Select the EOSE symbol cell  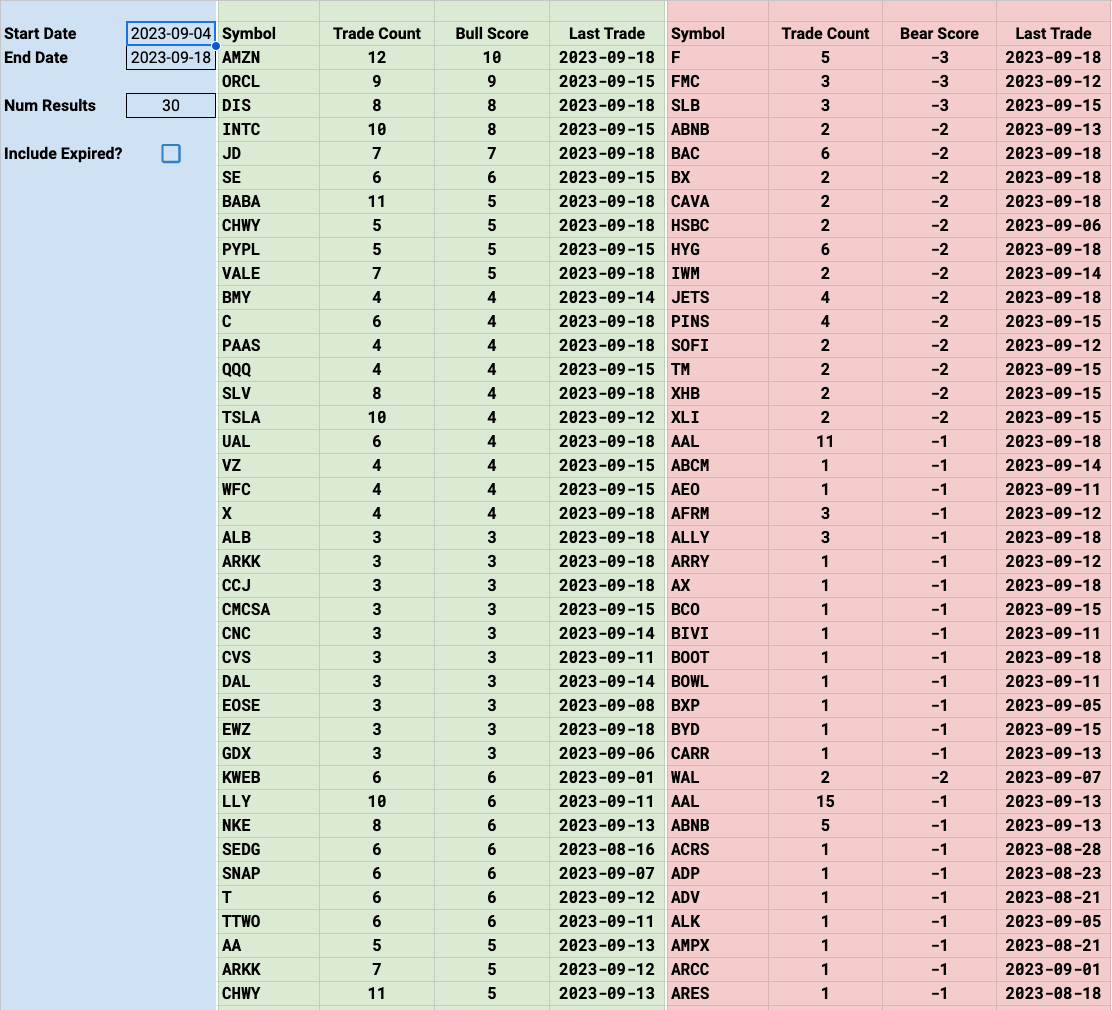[x=269, y=706]
